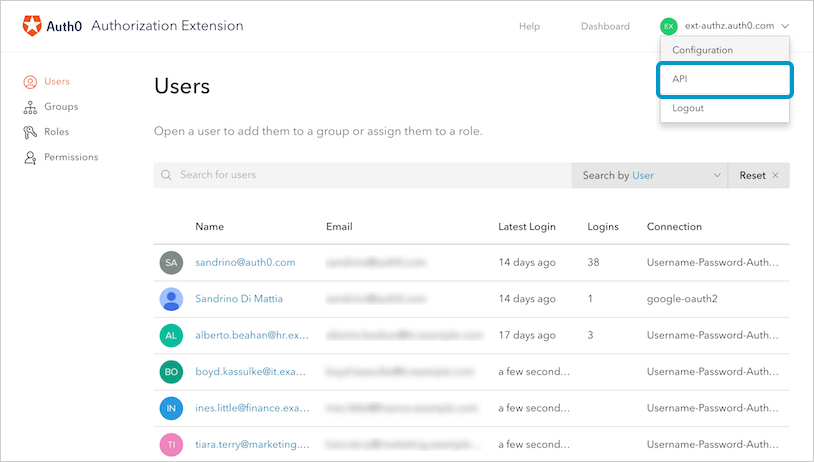Image resolution: width=814 pixels, height=462 pixels.
Task: Open user tiara.terry@marketing...
Action: coord(252,444)
